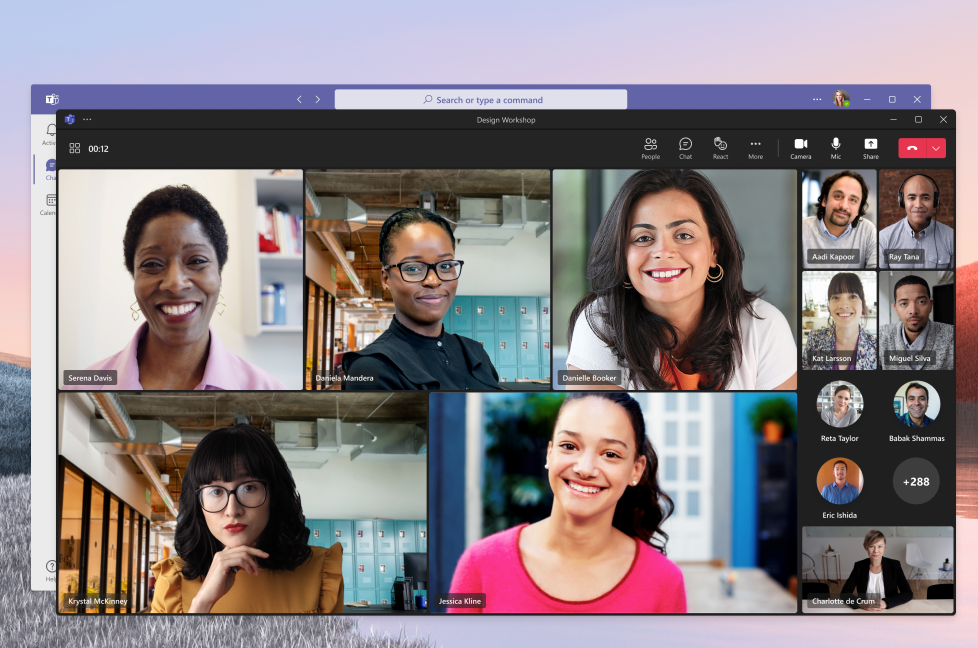Screen dimensions: 978x648
Task: Click the profile avatar in Teams title bar
Action: [841, 99]
